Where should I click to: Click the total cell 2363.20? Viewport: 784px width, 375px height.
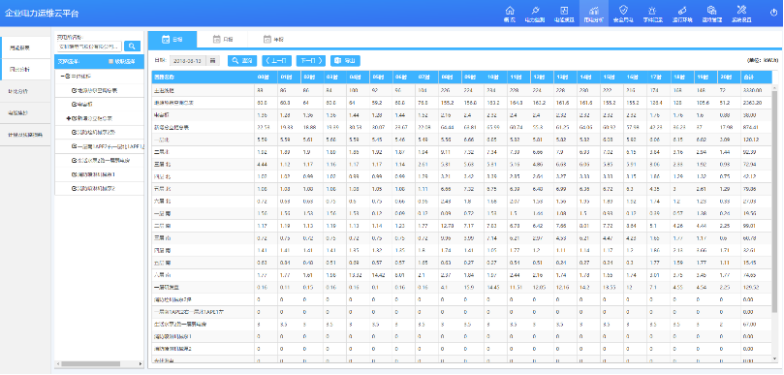[756, 102]
